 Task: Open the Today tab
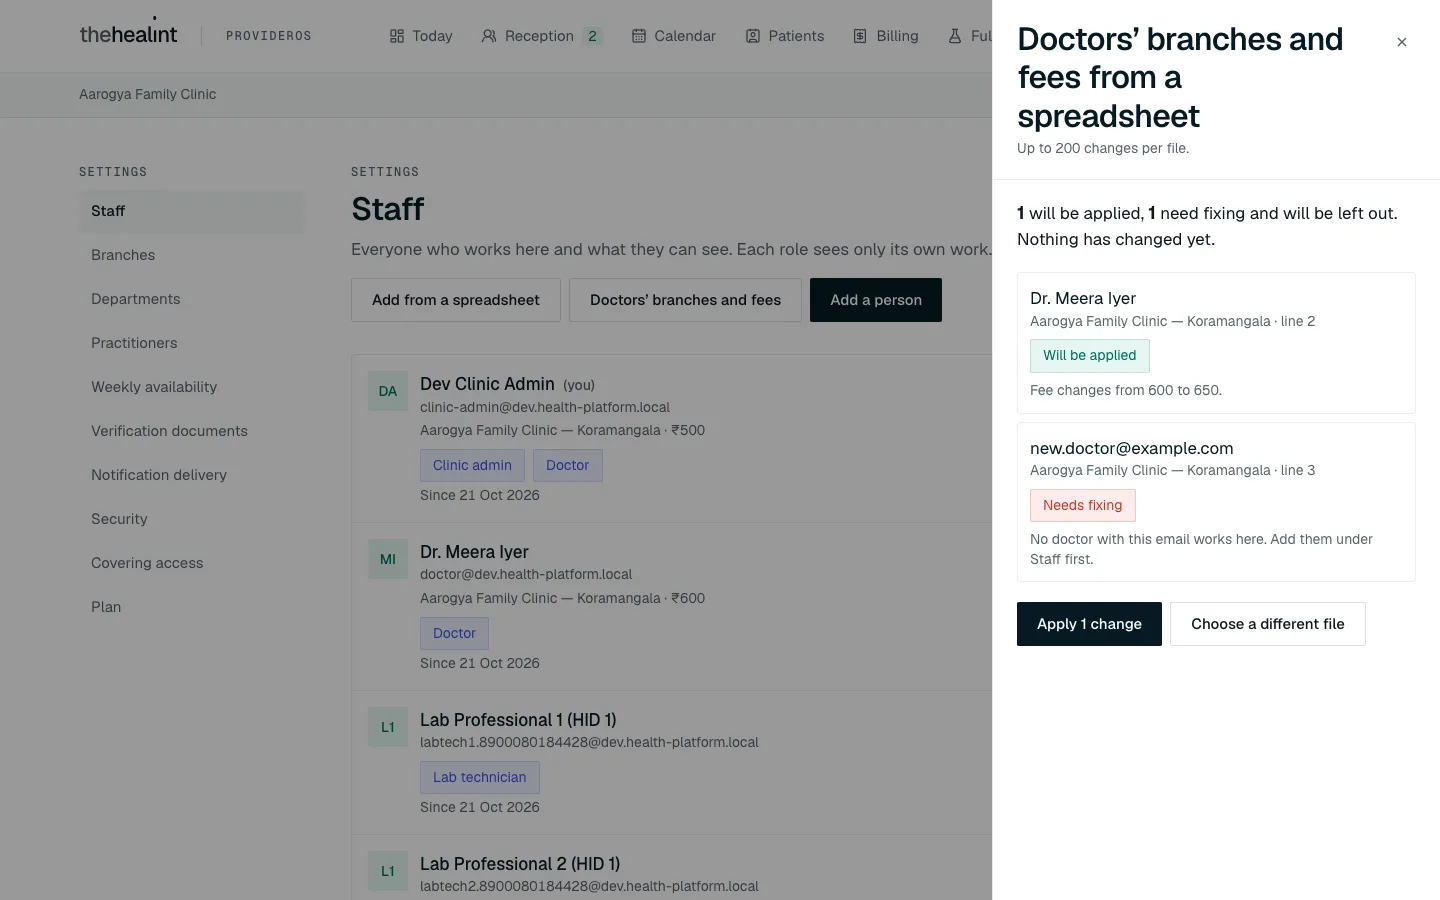pos(421,36)
